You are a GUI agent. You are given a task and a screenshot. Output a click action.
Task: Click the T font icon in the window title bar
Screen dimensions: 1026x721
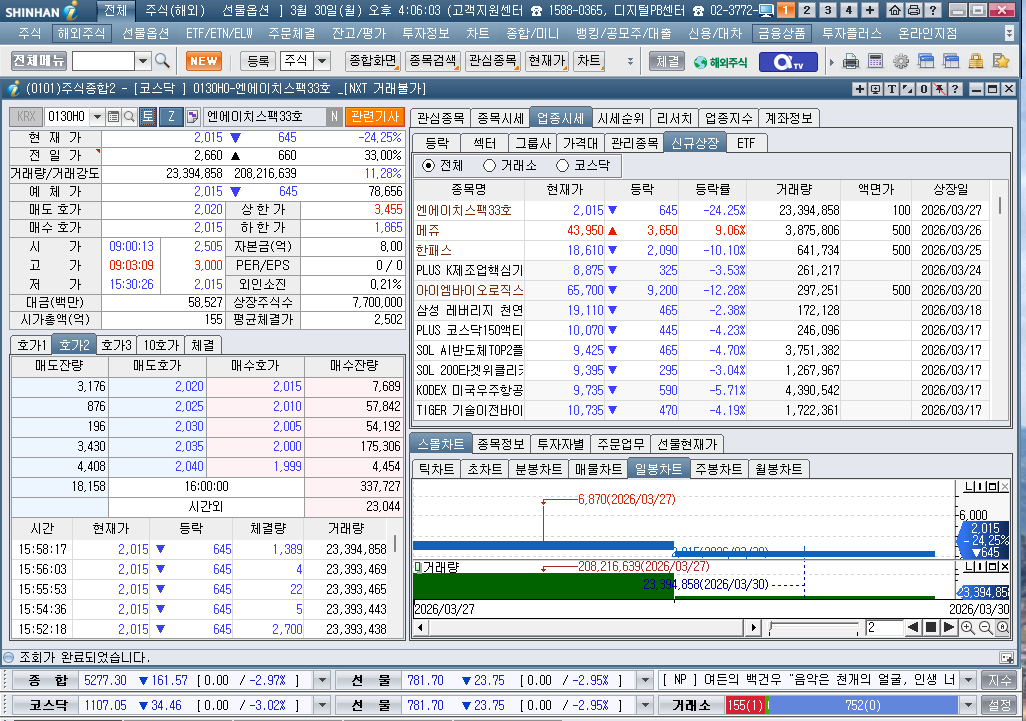point(891,89)
